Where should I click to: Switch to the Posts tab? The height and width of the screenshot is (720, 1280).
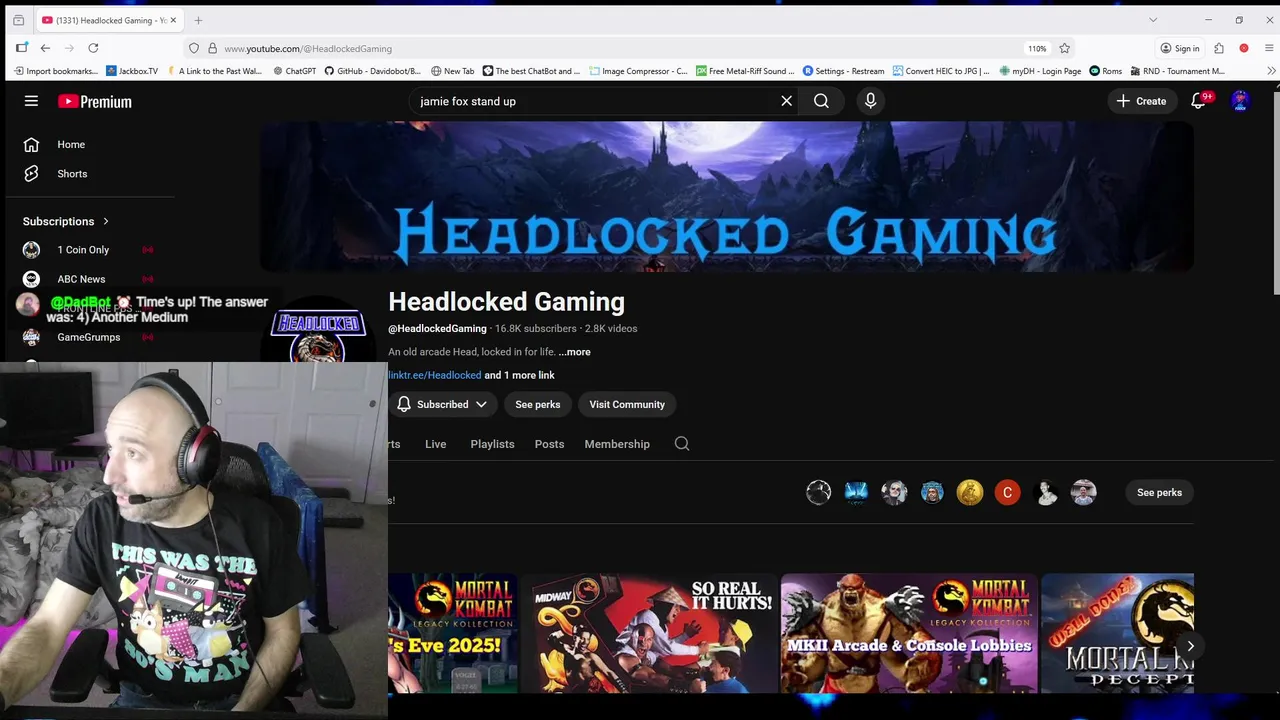click(549, 444)
